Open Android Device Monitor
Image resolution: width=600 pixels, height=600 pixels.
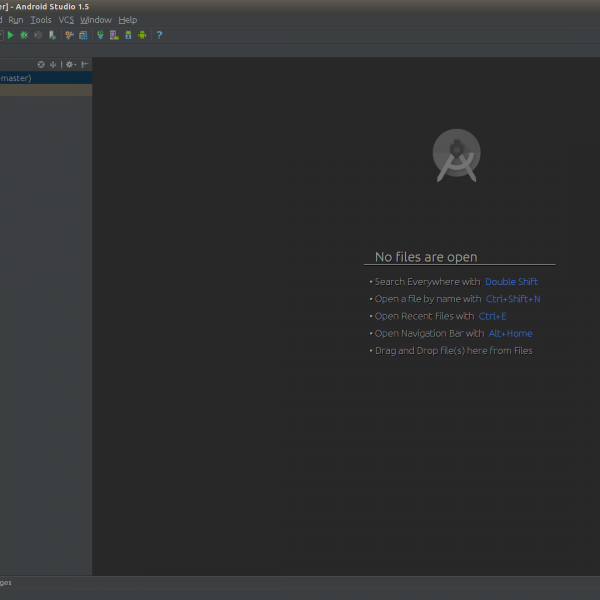[x=142, y=35]
